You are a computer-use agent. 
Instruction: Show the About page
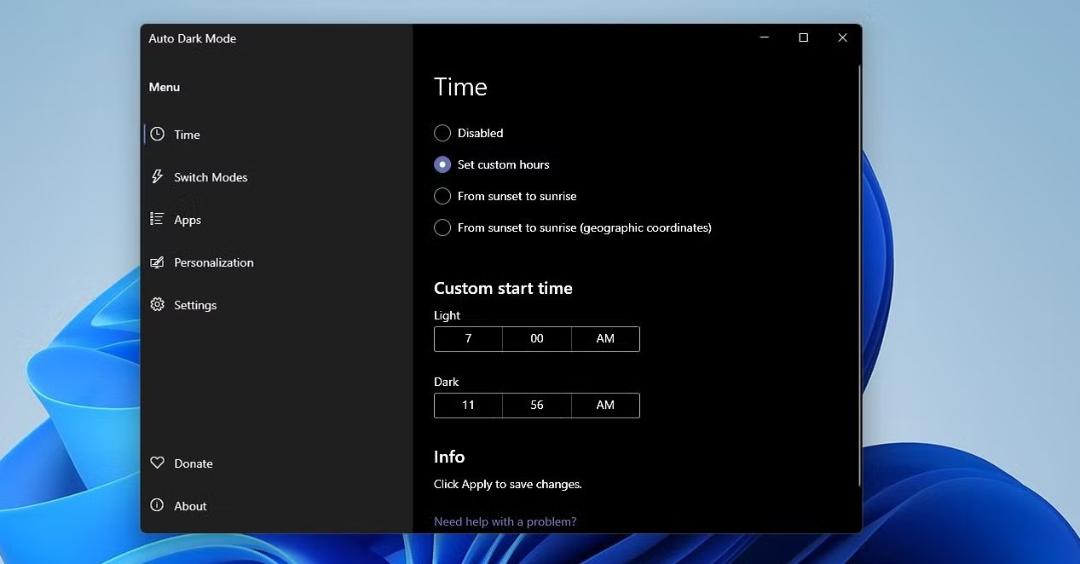190,506
